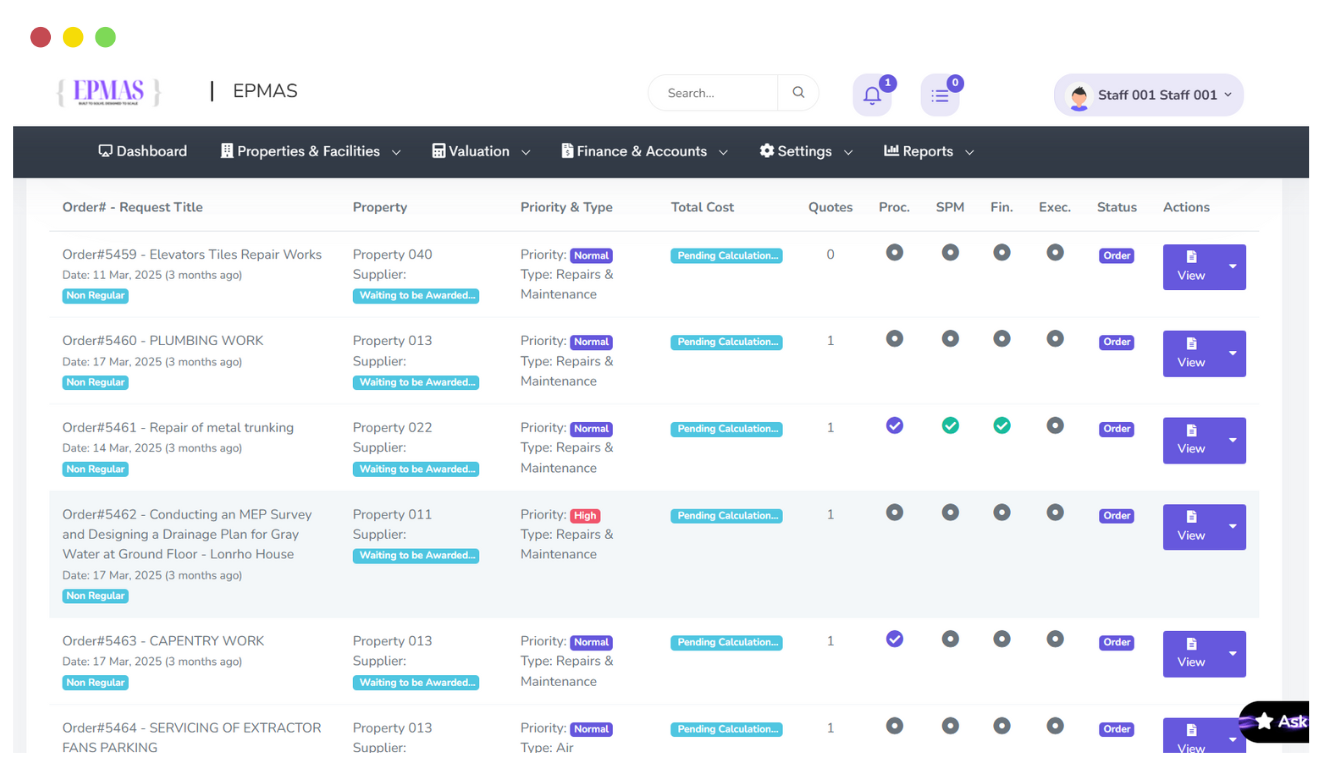Click the search magnifier icon
Screen dimensions: 1322x764
798,93
